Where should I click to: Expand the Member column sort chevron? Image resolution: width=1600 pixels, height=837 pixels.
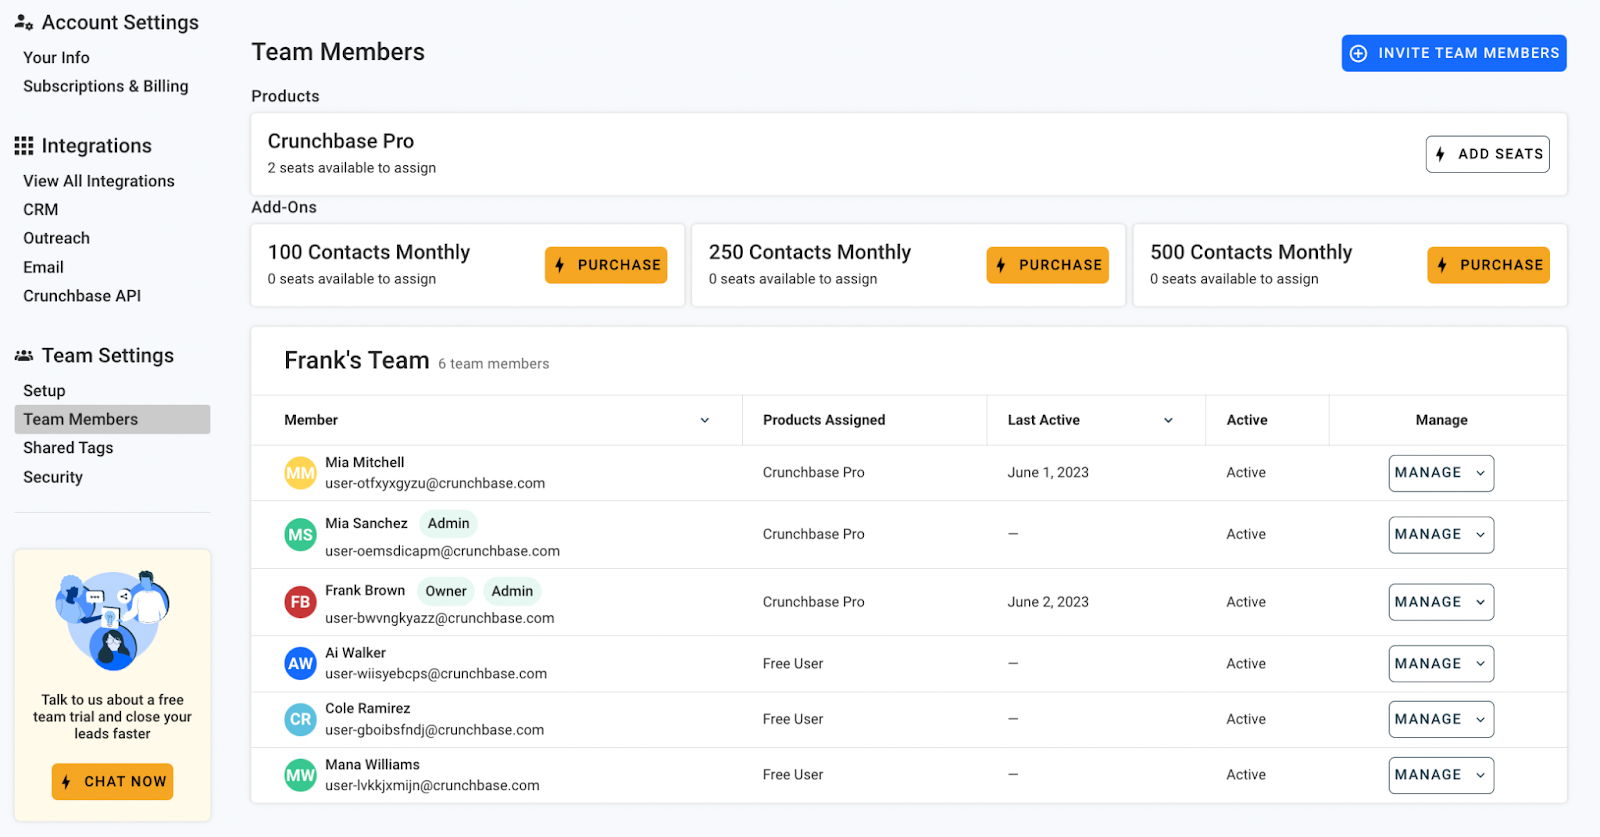pos(705,420)
